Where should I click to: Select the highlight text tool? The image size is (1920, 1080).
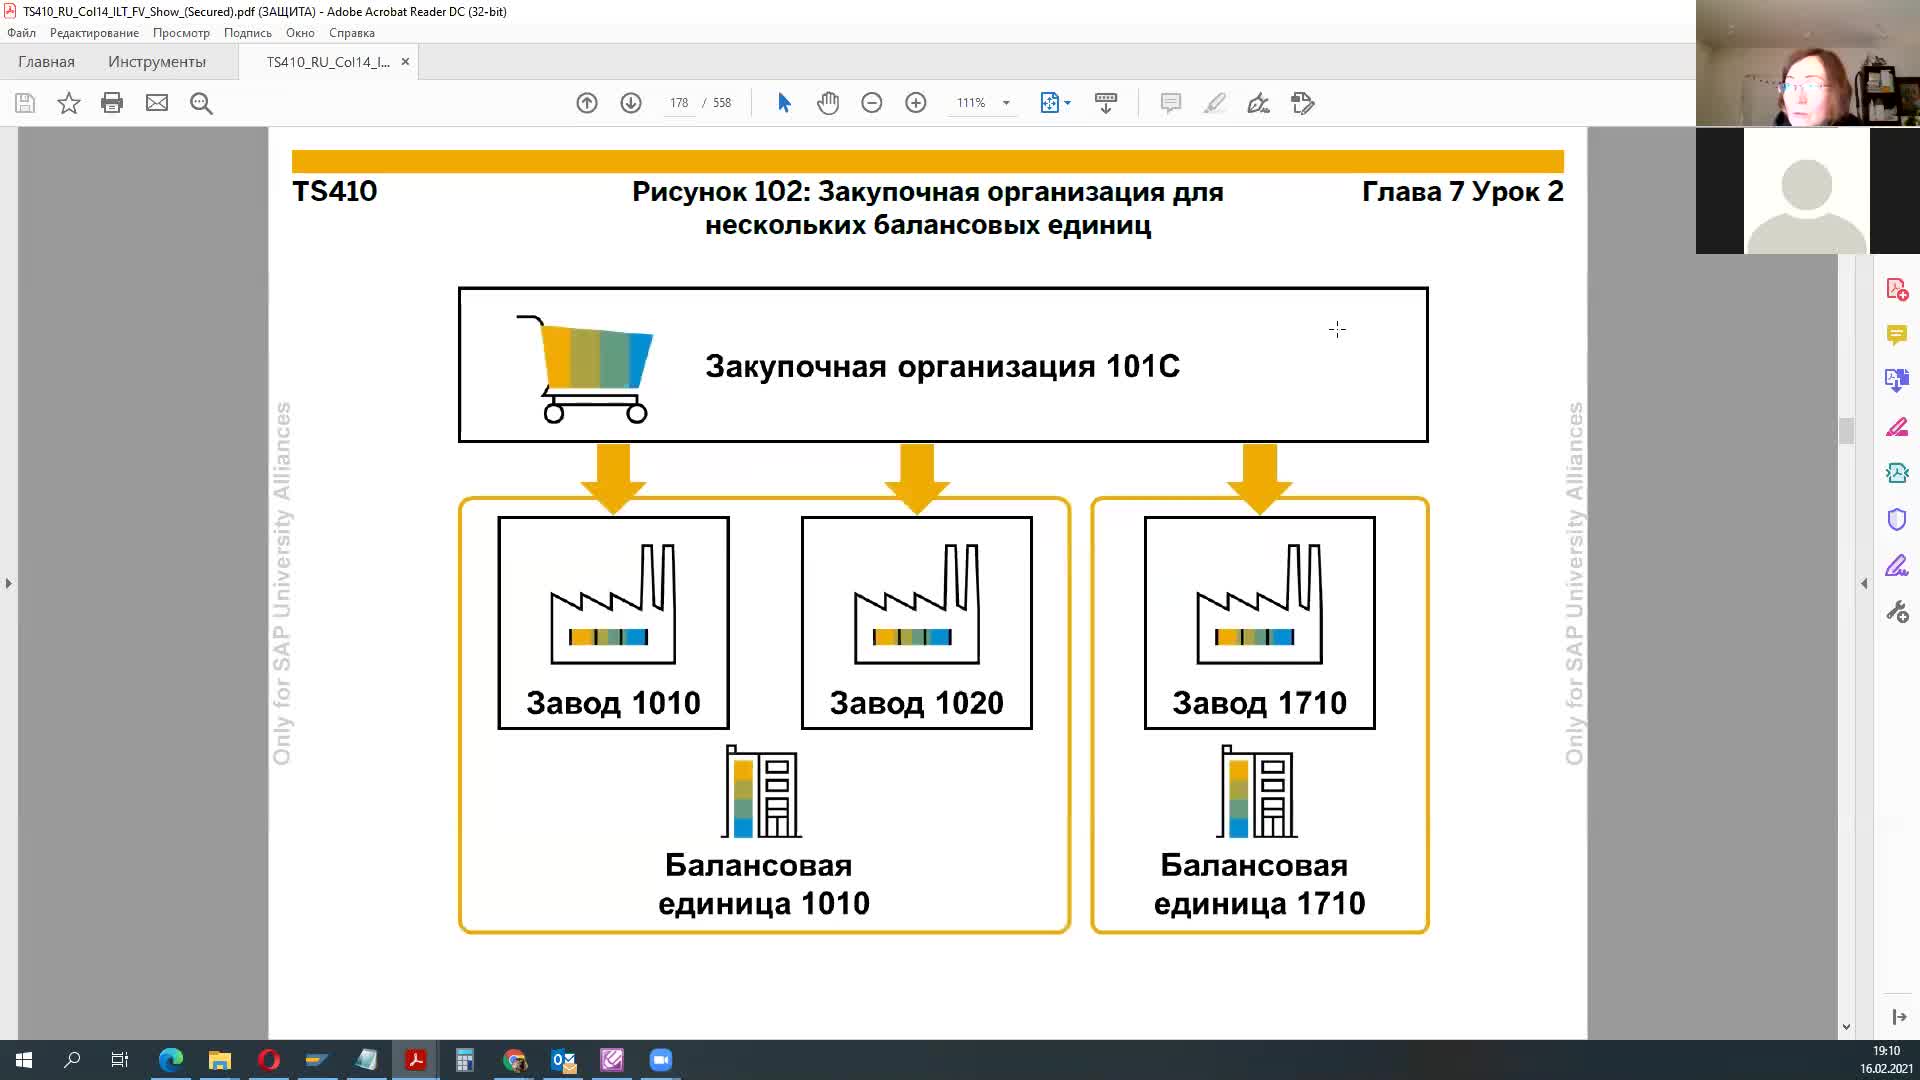1214,103
